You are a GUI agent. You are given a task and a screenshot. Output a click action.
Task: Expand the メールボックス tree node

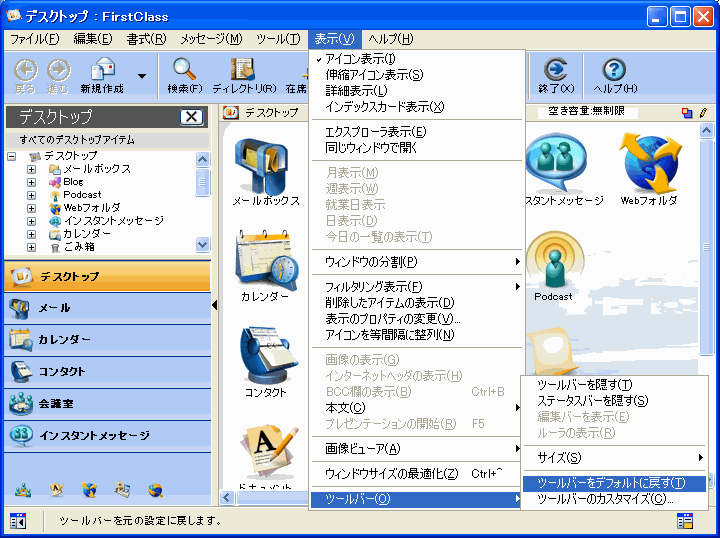pyautogui.click(x=31, y=169)
